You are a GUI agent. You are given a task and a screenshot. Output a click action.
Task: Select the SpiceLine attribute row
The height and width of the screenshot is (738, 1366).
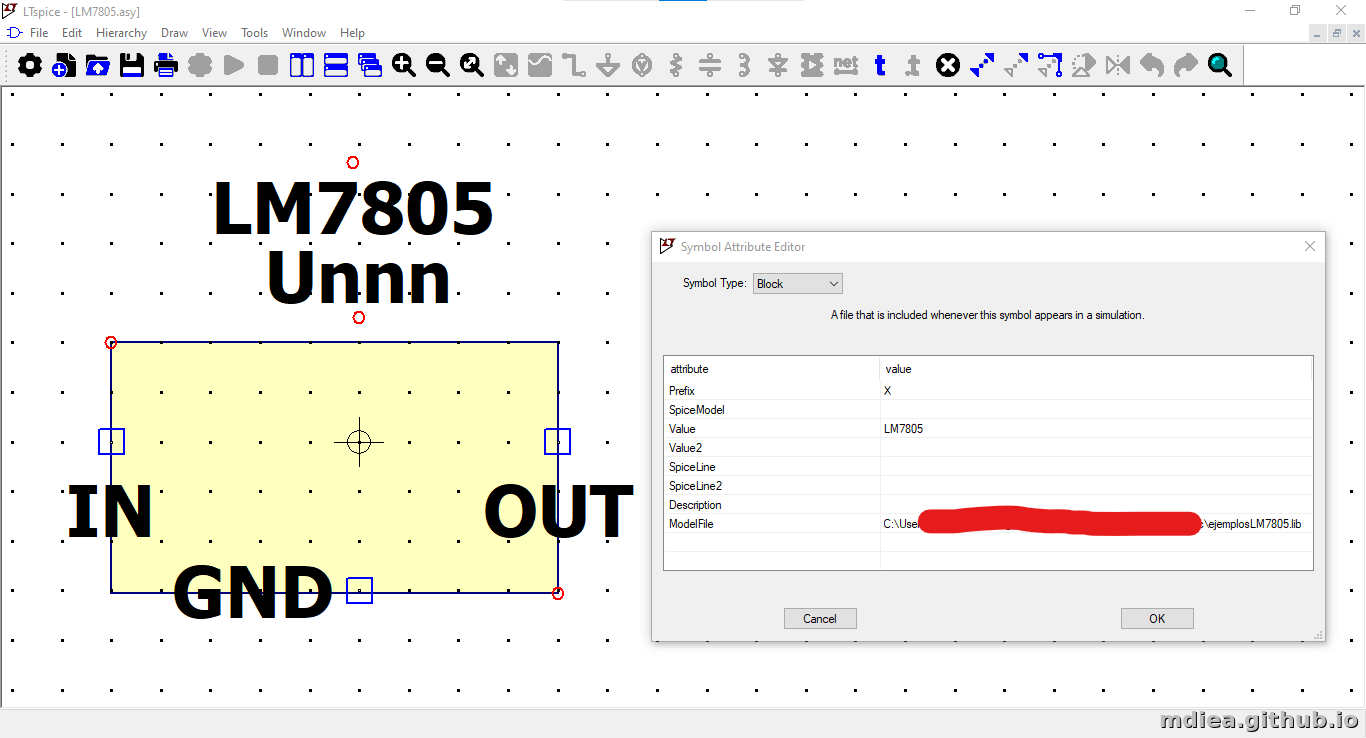[988, 467]
